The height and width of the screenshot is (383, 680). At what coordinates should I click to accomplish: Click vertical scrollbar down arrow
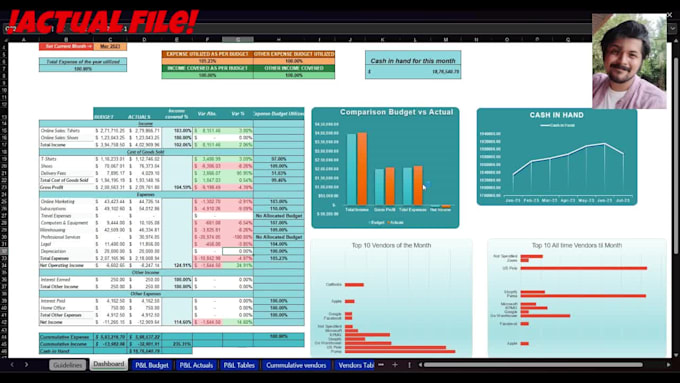coord(675,354)
